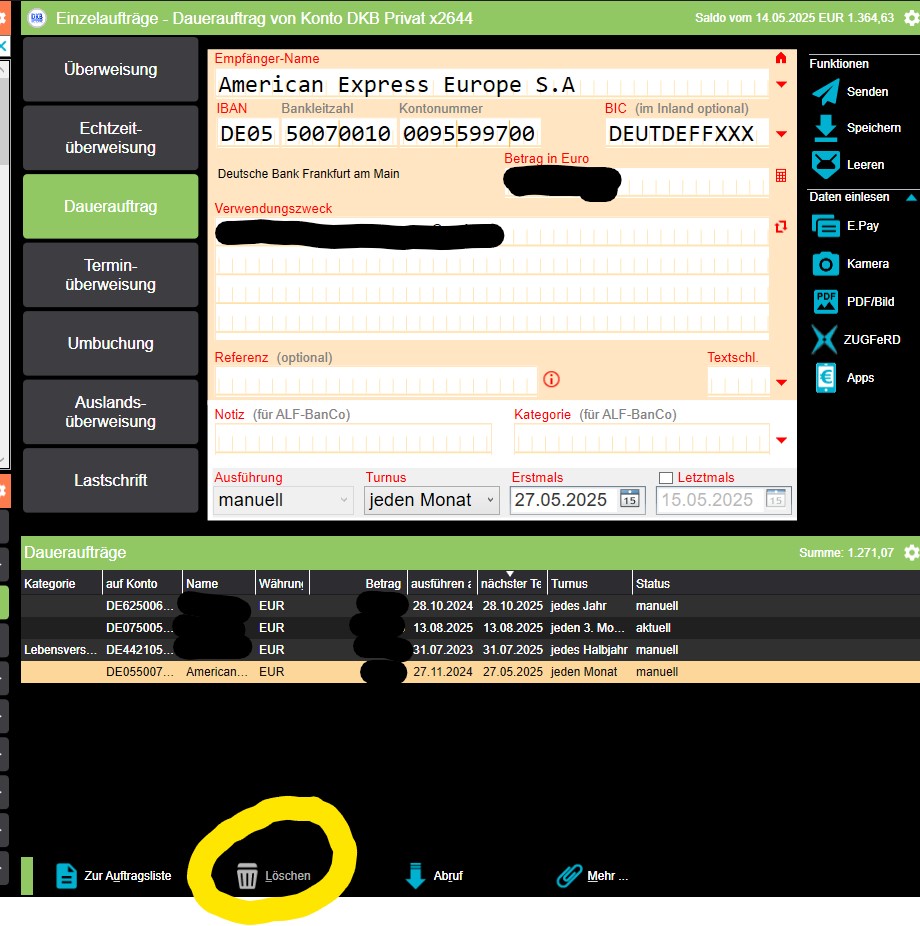920x926 pixels.
Task: Click the trash icon labeled Löschen
Action: (247, 875)
